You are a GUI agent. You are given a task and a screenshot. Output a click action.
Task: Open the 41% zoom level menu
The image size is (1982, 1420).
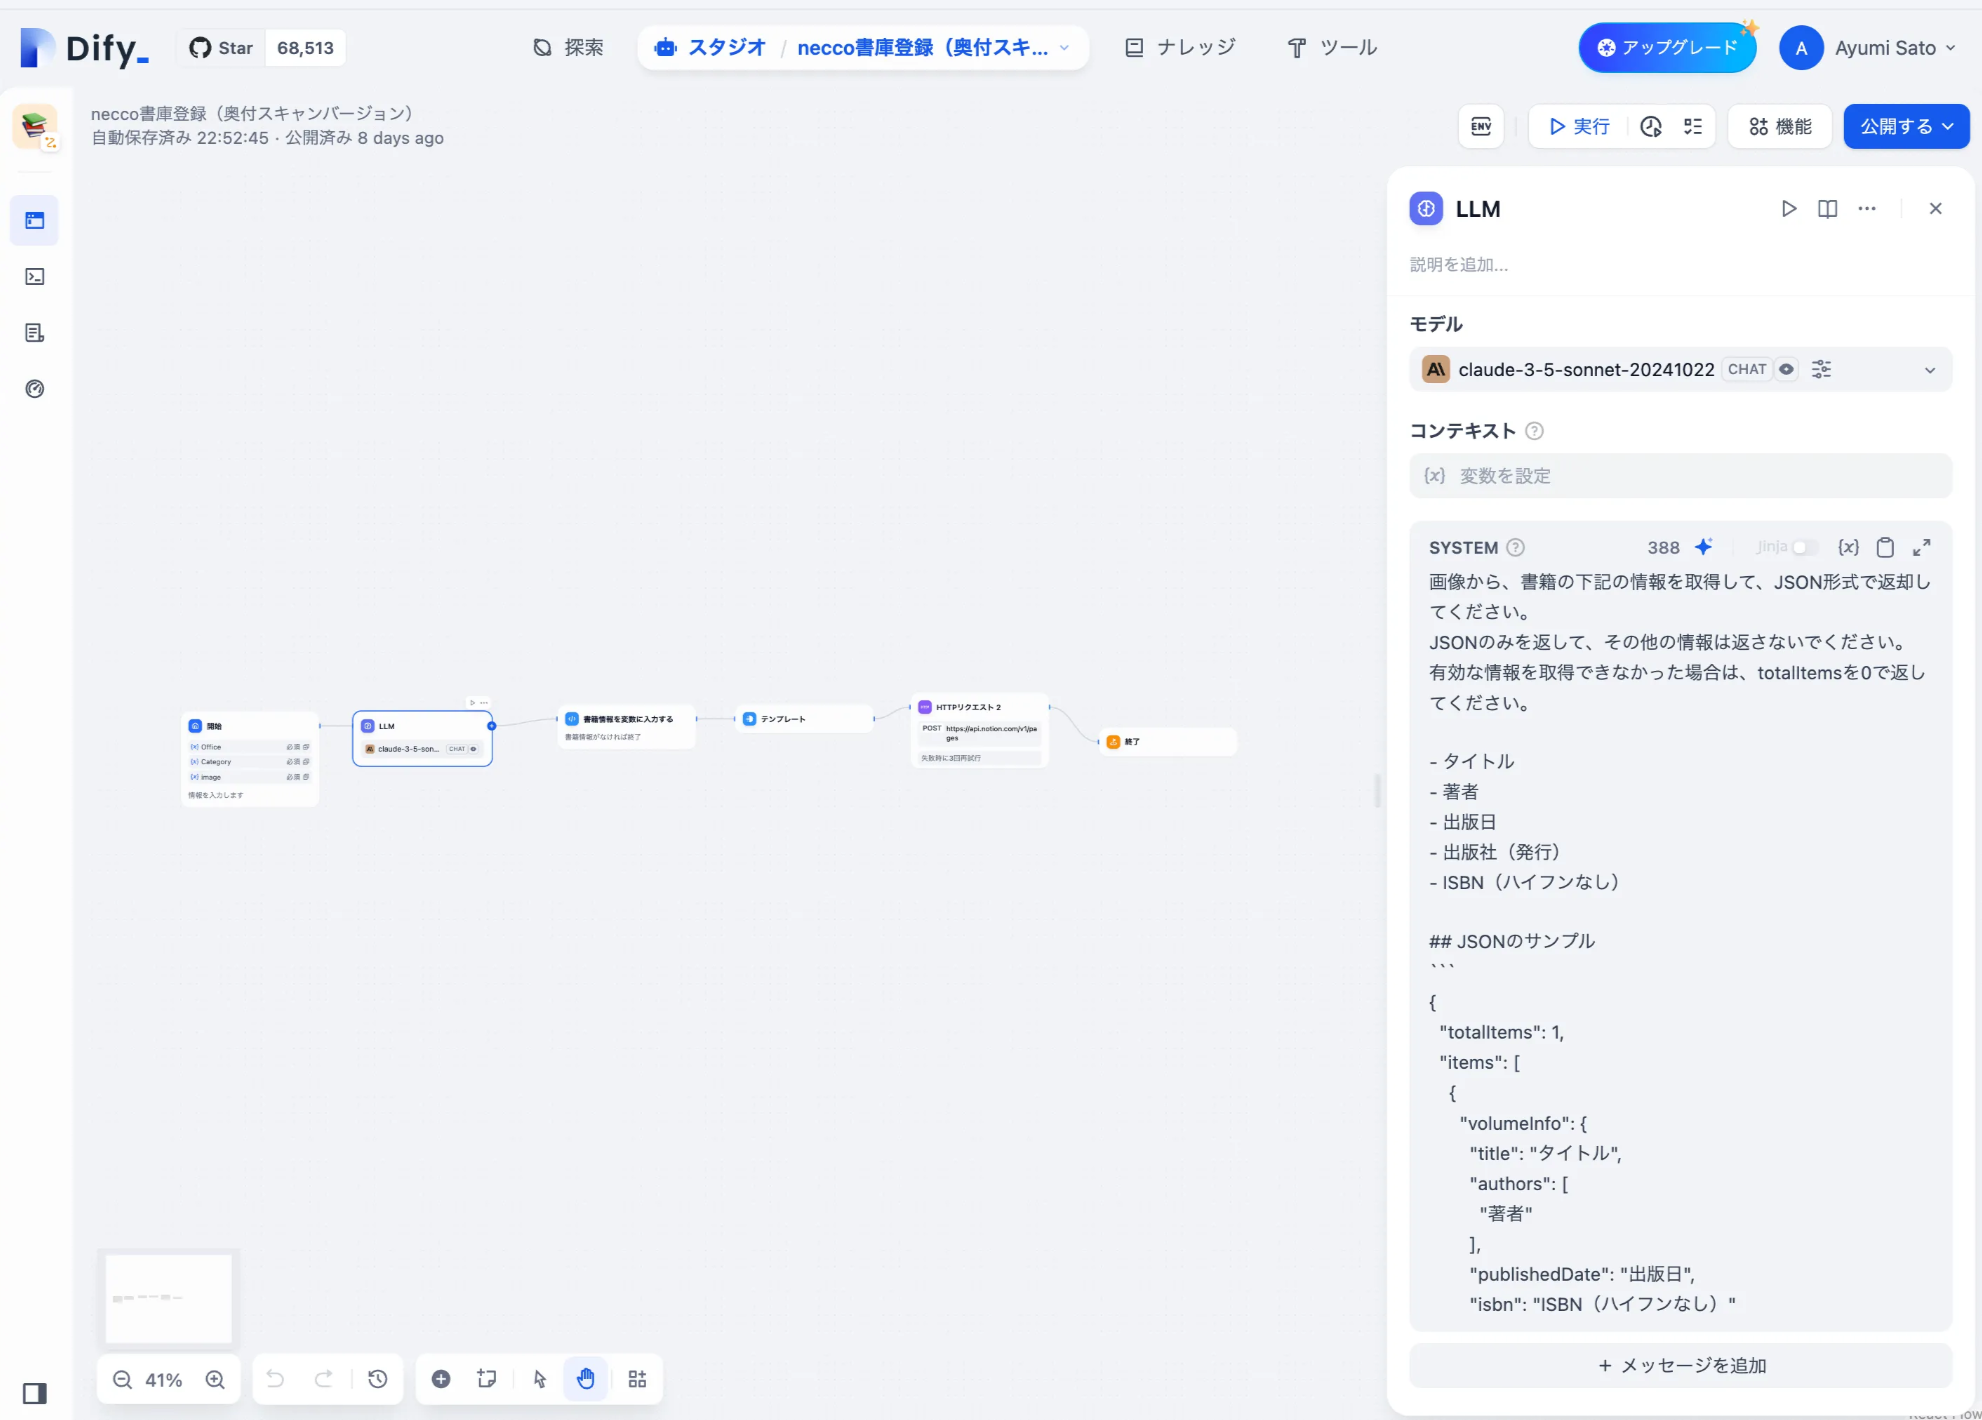pyautogui.click(x=164, y=1380)
